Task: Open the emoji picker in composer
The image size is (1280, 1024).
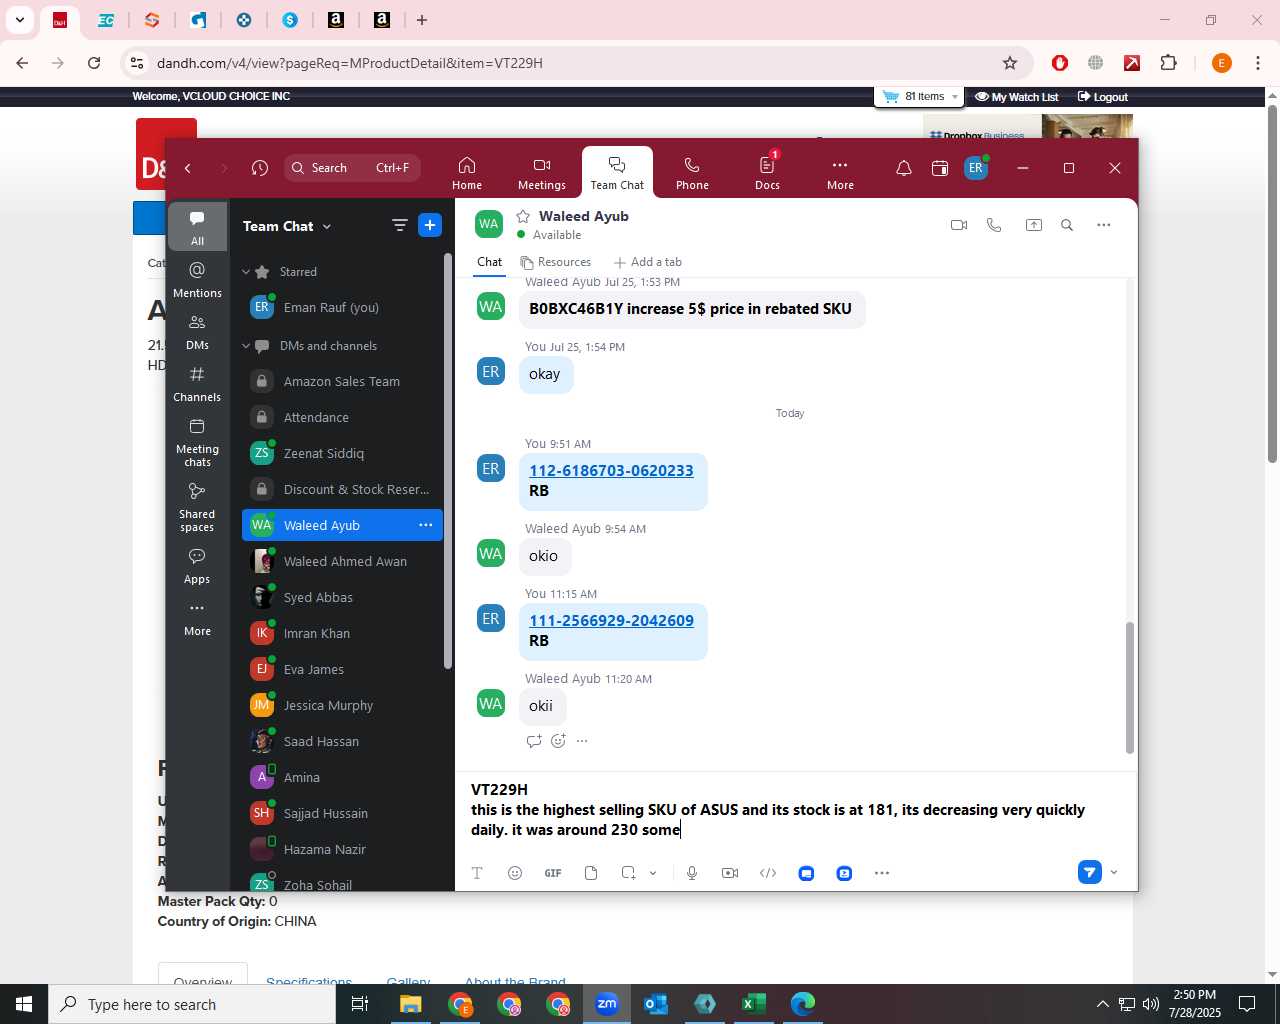Action: 515,873
